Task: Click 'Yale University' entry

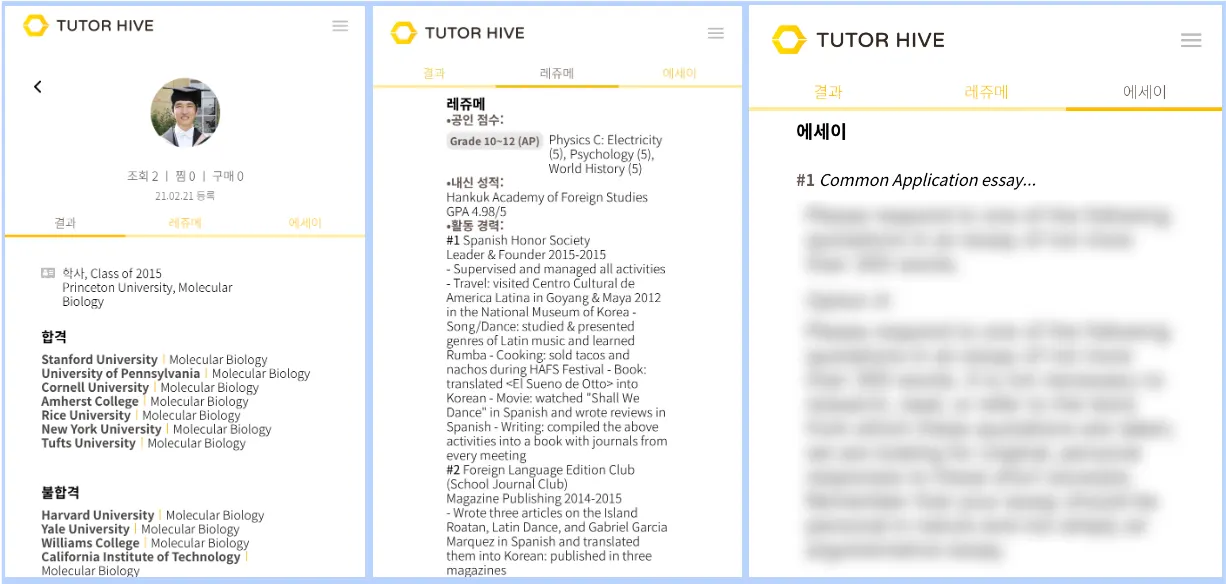Action: (85, 529)
